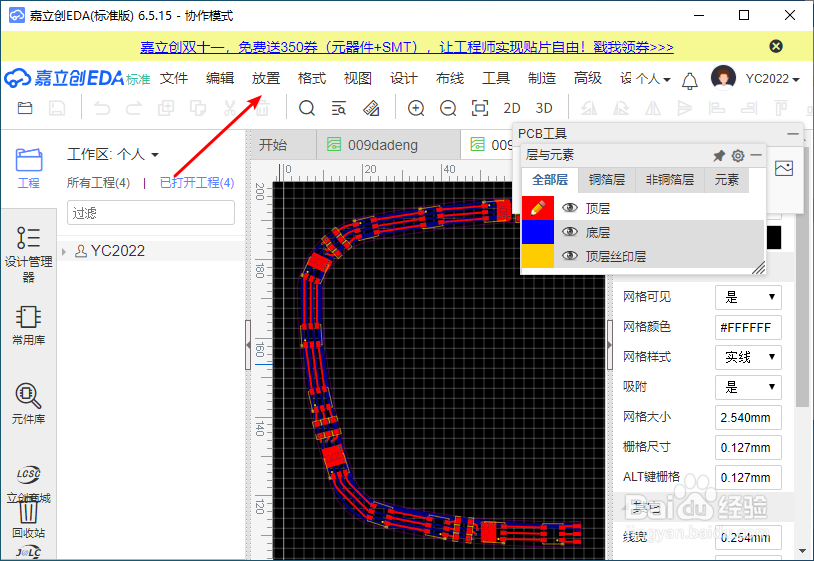Collapse the left panel handle
This screenshot has height=561, width=814.
click(248, 345)
